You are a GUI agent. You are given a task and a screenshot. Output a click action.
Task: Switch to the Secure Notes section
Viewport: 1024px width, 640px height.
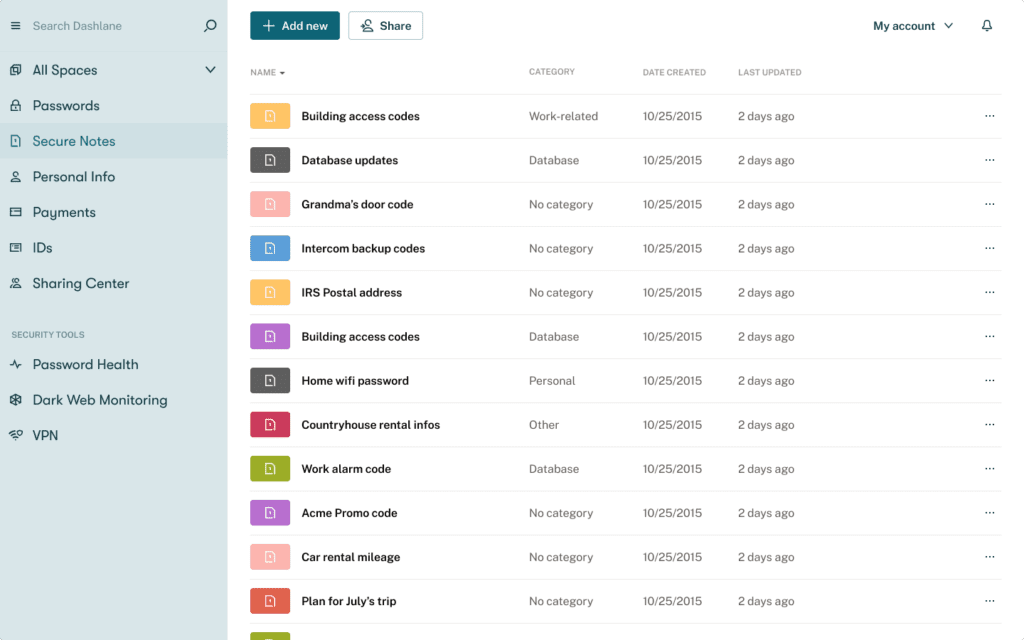tap(74, 141)
